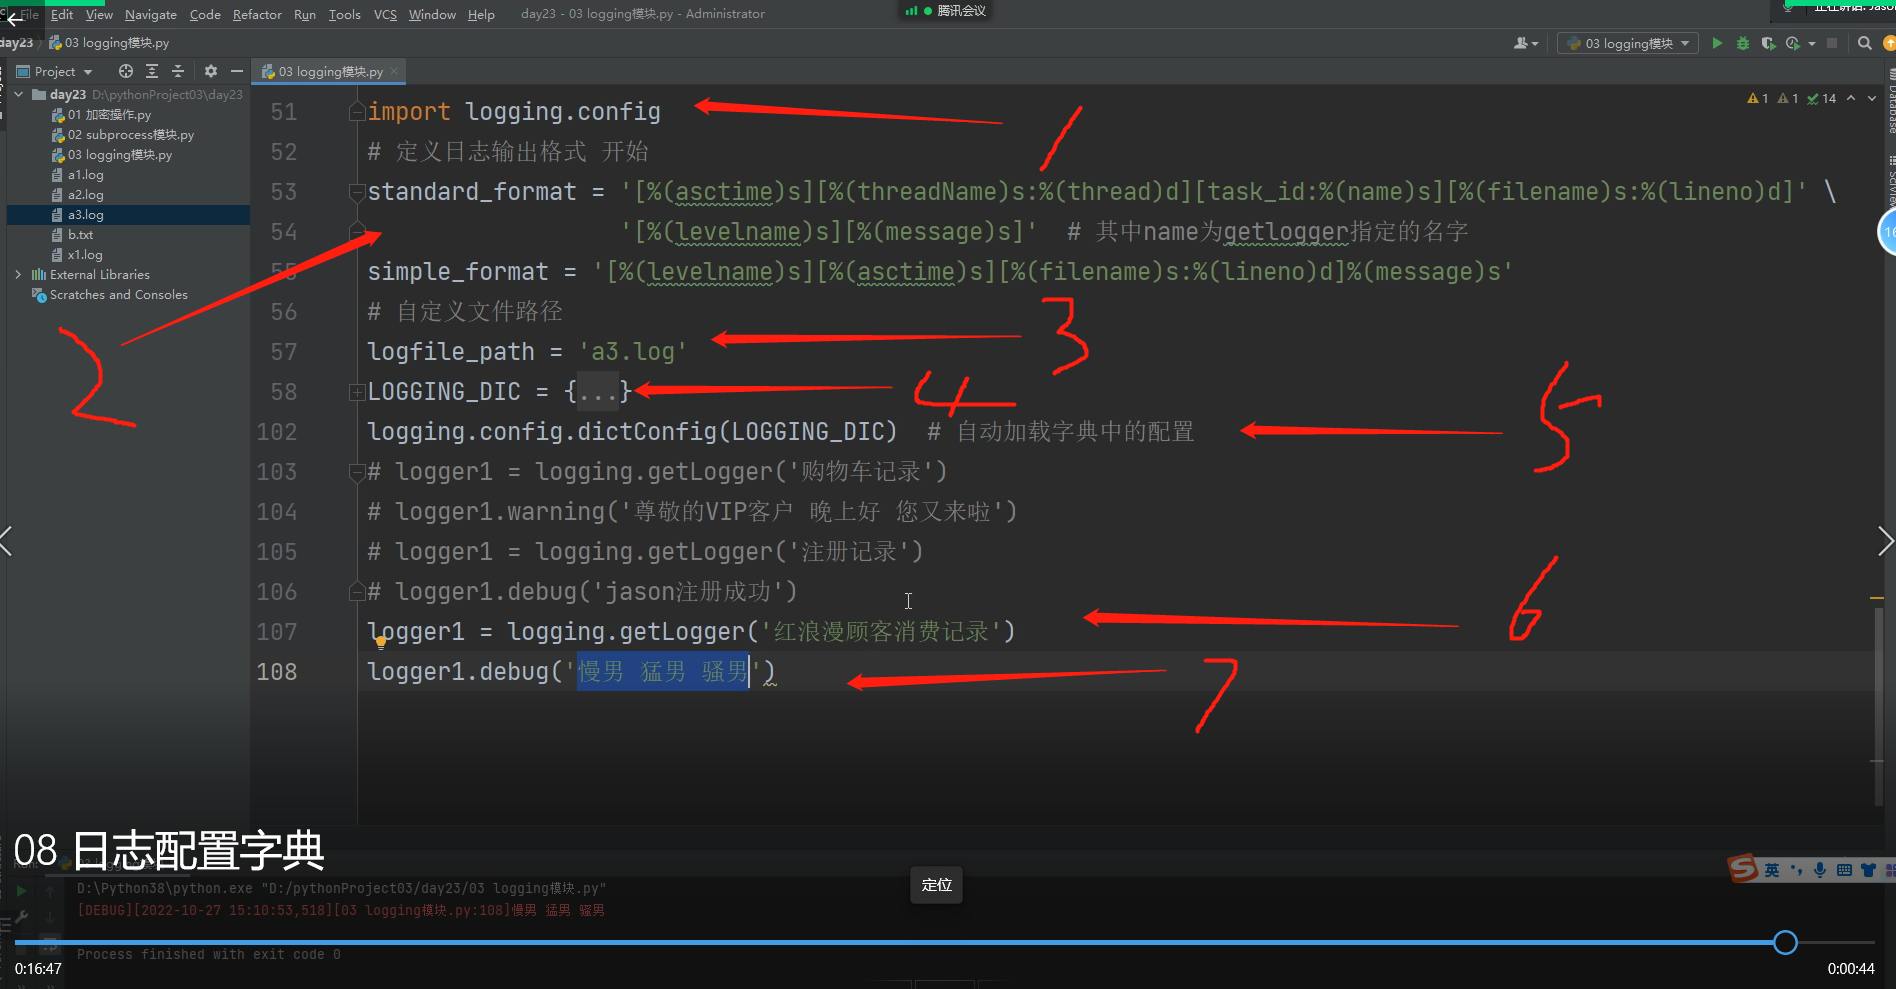Open the Tools menu

[x=345, y=14]
